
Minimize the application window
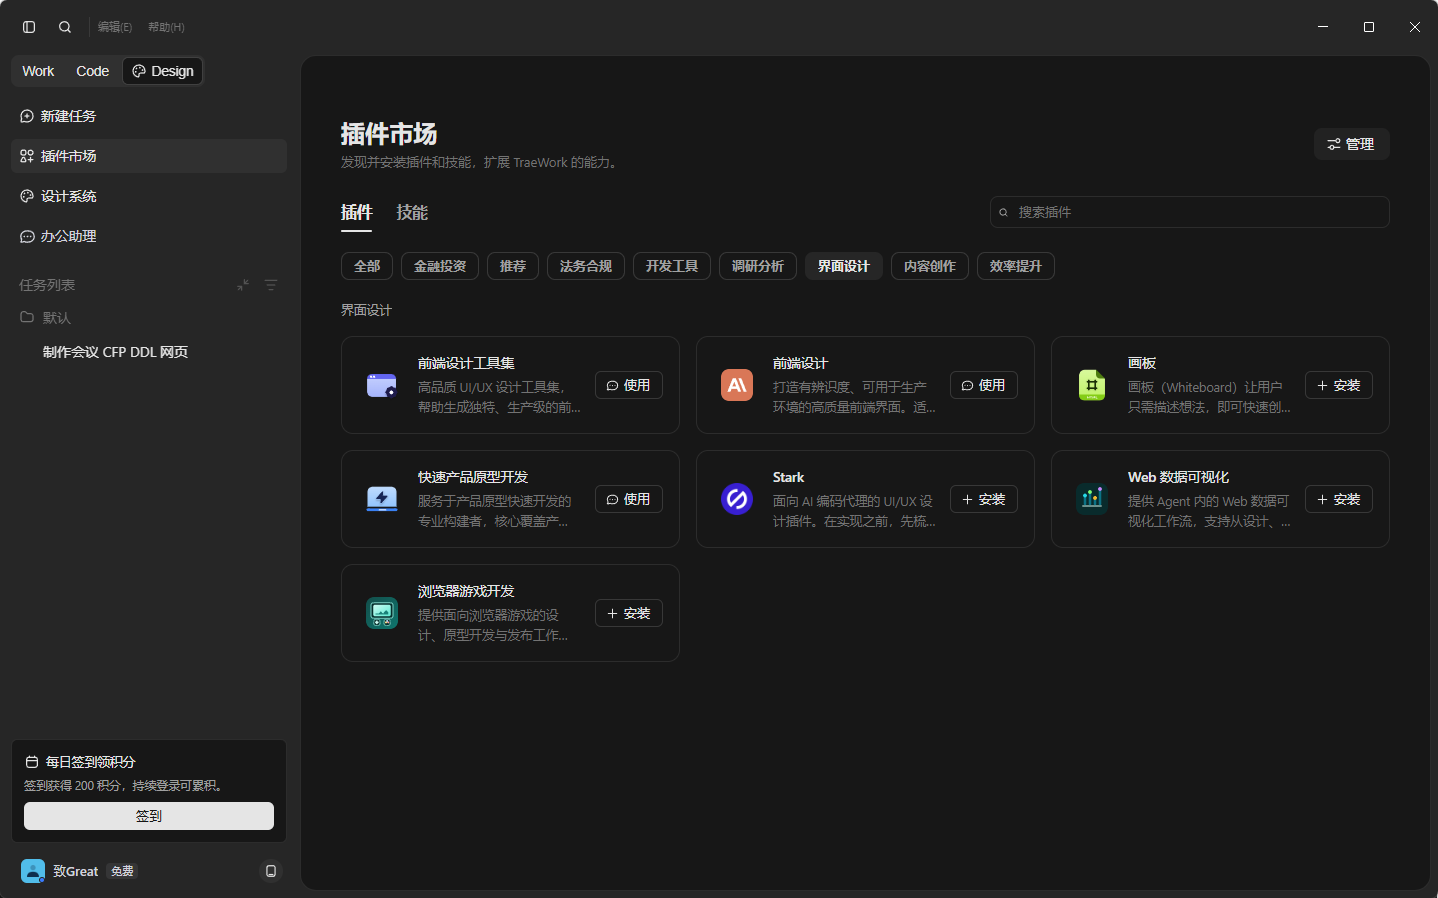tap(1323, 27)
